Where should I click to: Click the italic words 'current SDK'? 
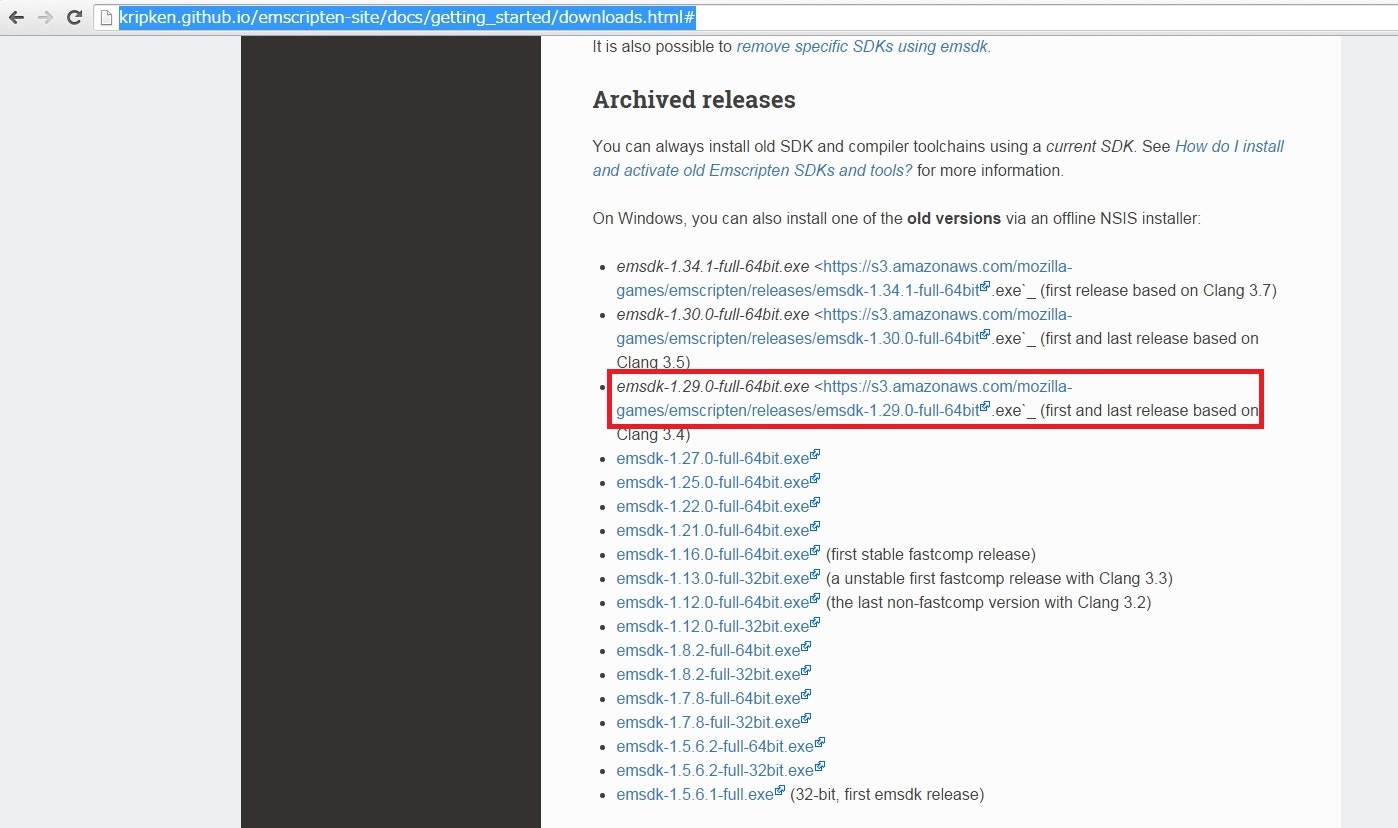tap(1090, 146)
